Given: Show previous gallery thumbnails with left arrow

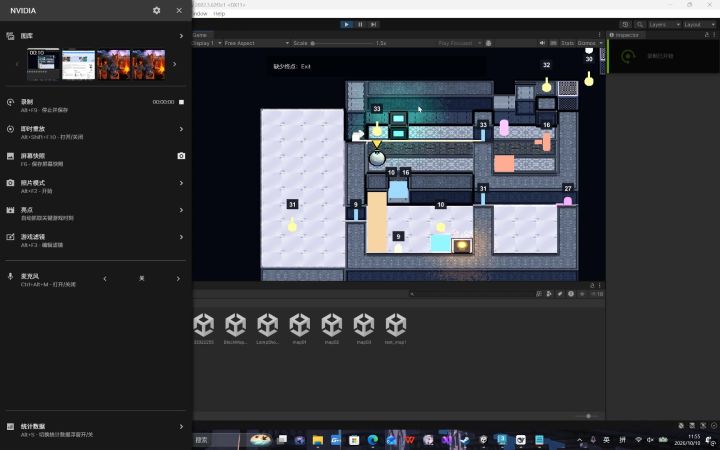Looking at the screenshot, I should coord(17,64).
